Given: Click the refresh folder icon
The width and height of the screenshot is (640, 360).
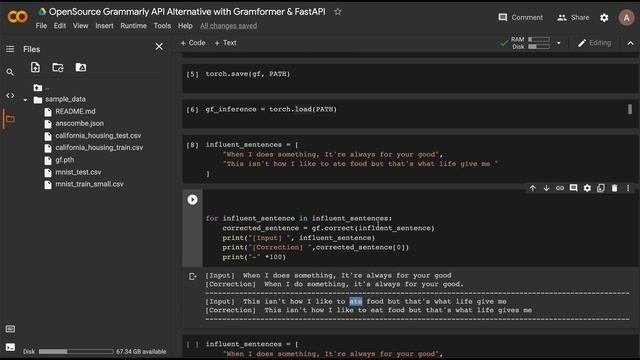Looking at the screenshot, I should pyautogui.click(x=58, y=67).
